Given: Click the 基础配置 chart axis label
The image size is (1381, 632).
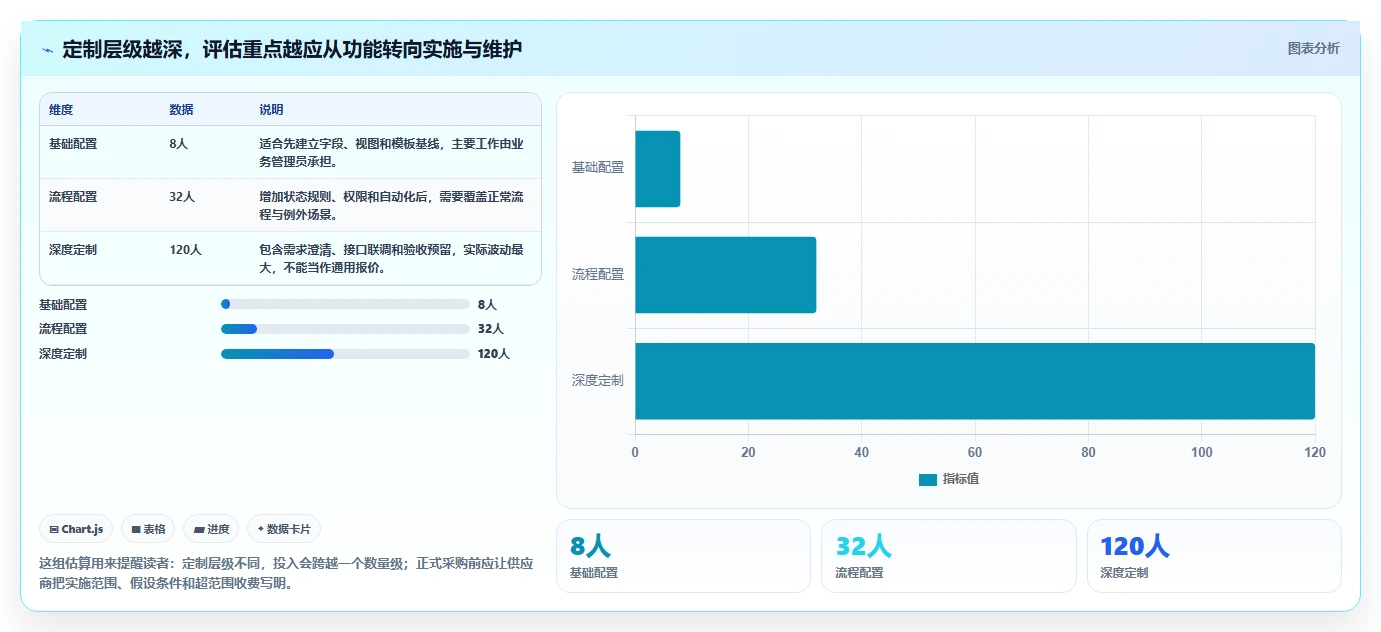Looking at the screenshot, I should (597, 168).
